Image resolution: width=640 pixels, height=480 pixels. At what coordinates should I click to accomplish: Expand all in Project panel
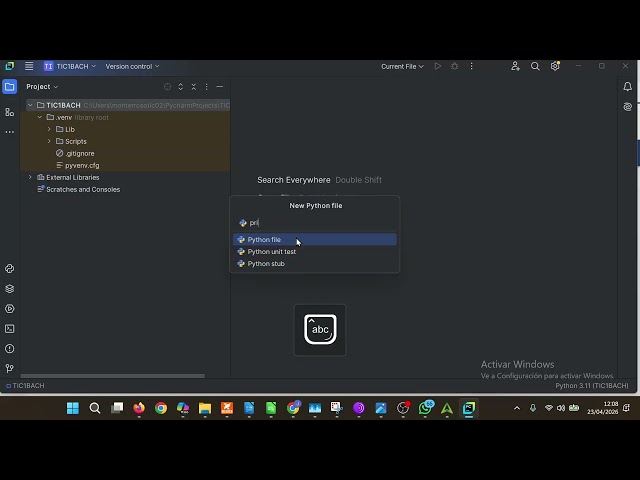180,87
